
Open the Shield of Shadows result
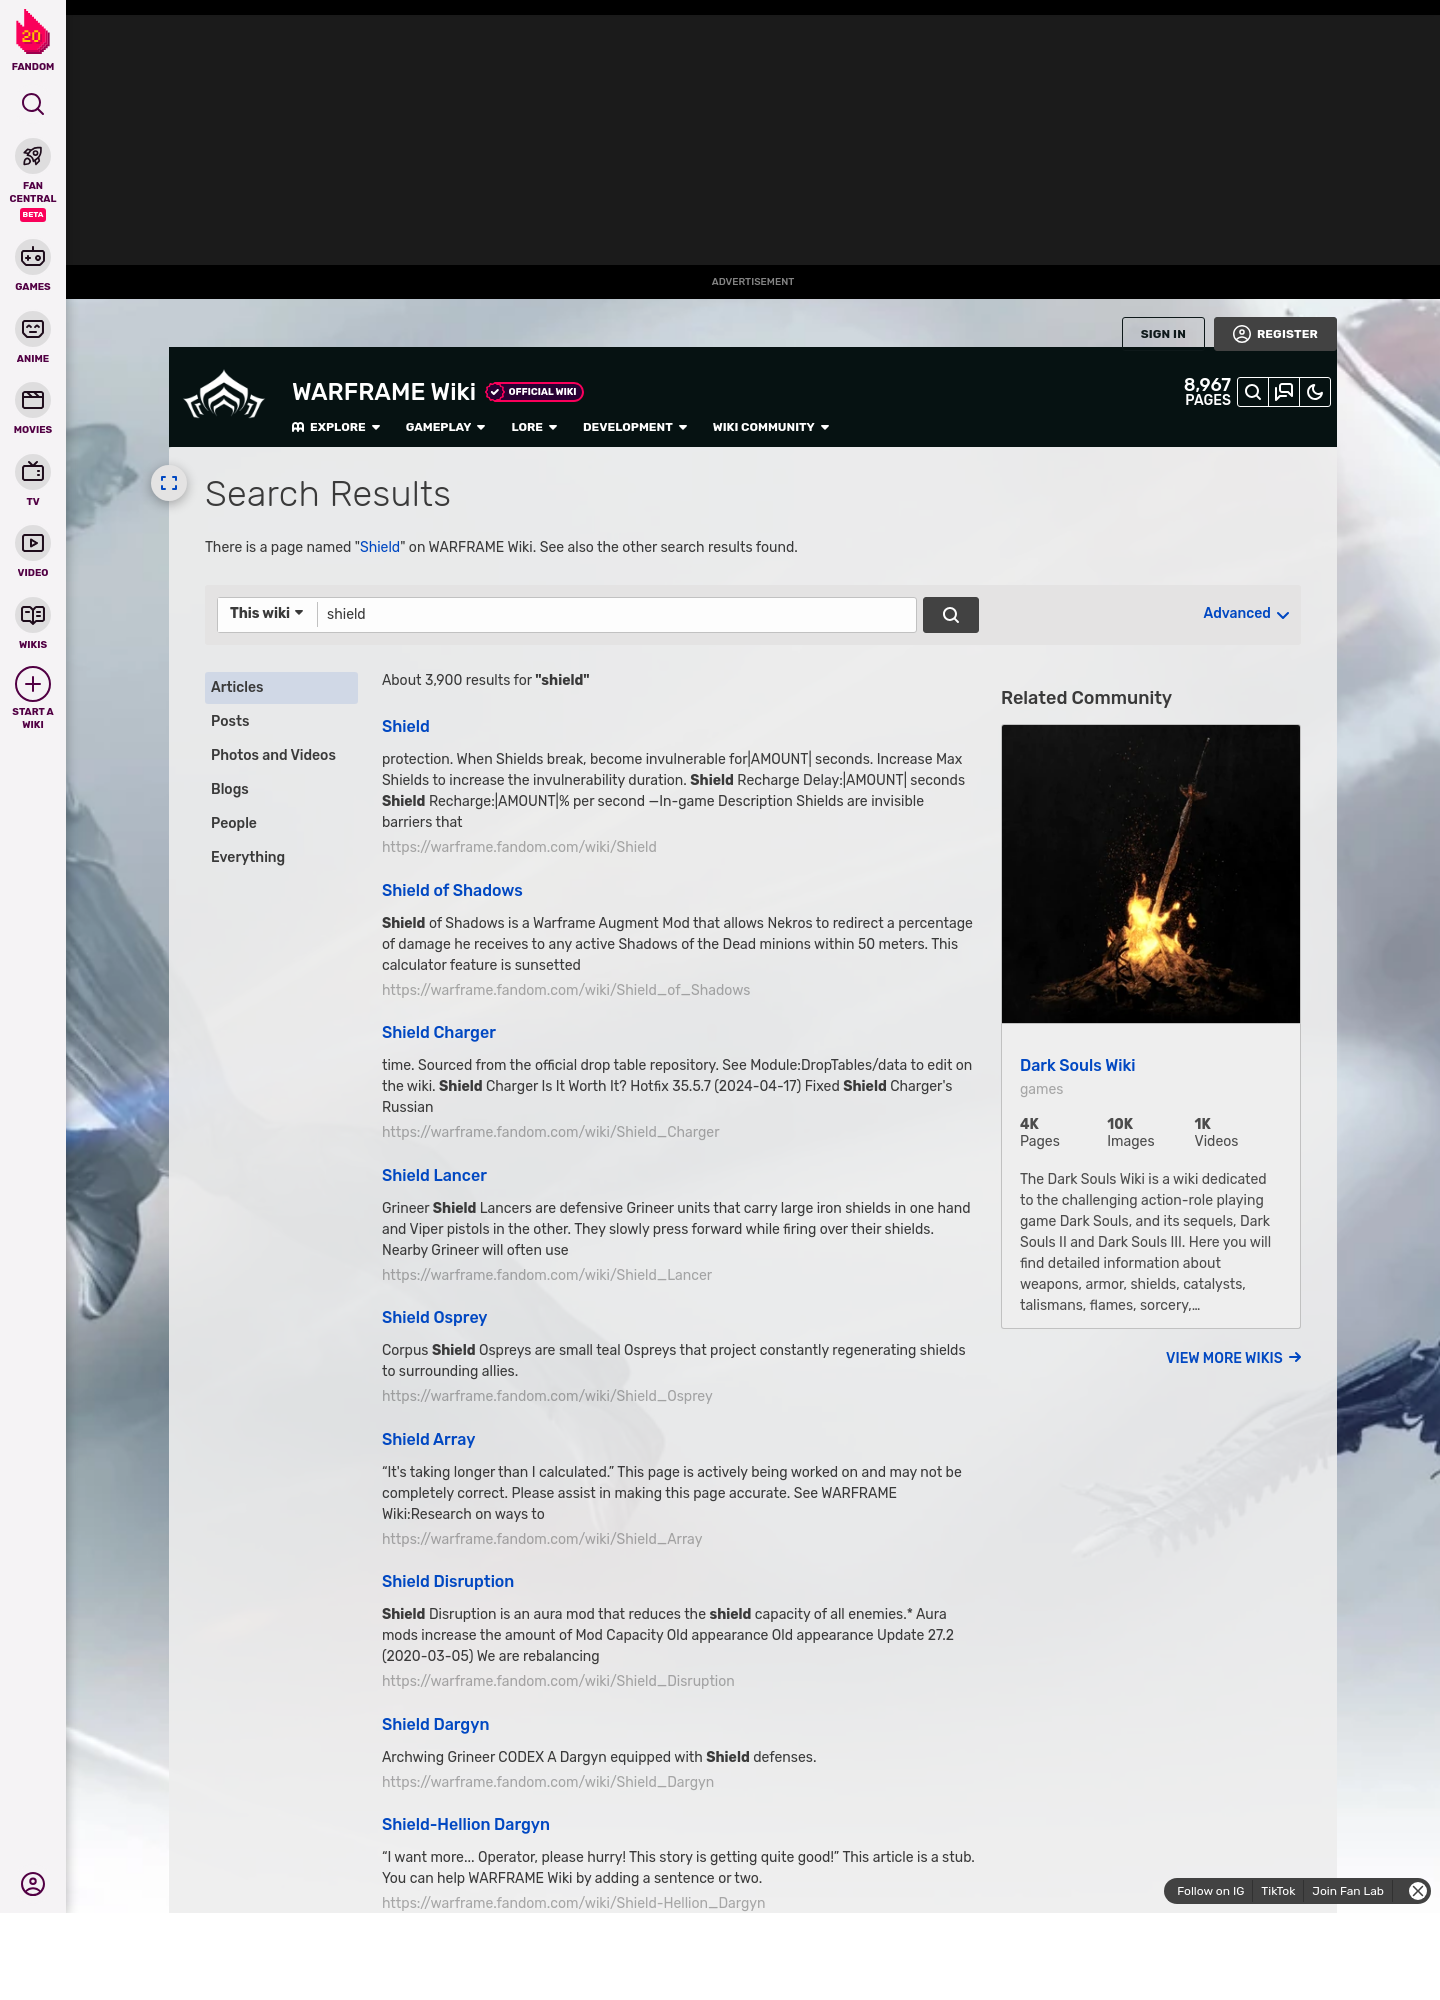click(x=452, y=890)
